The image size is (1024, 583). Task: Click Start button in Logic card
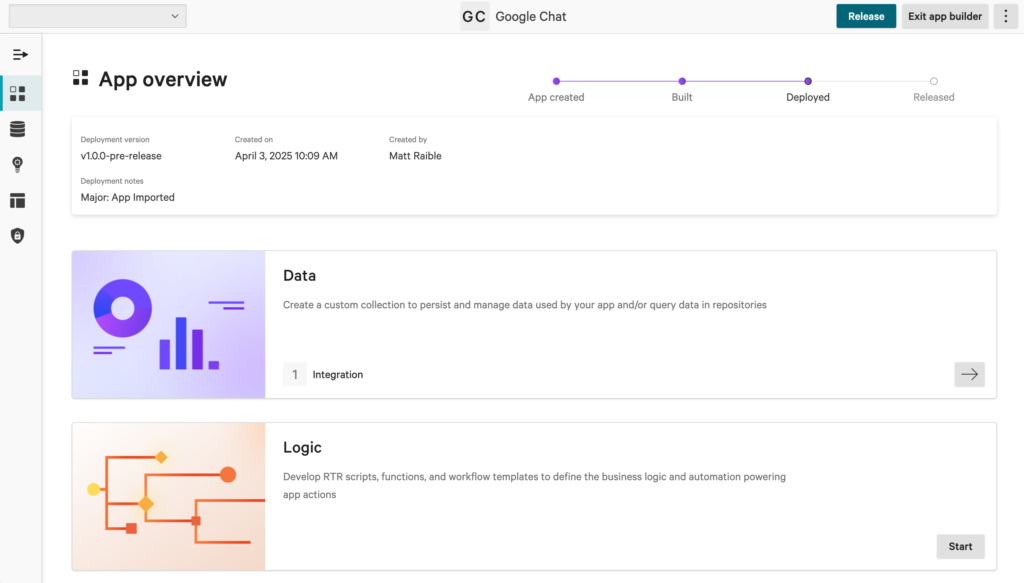(960, 546)
